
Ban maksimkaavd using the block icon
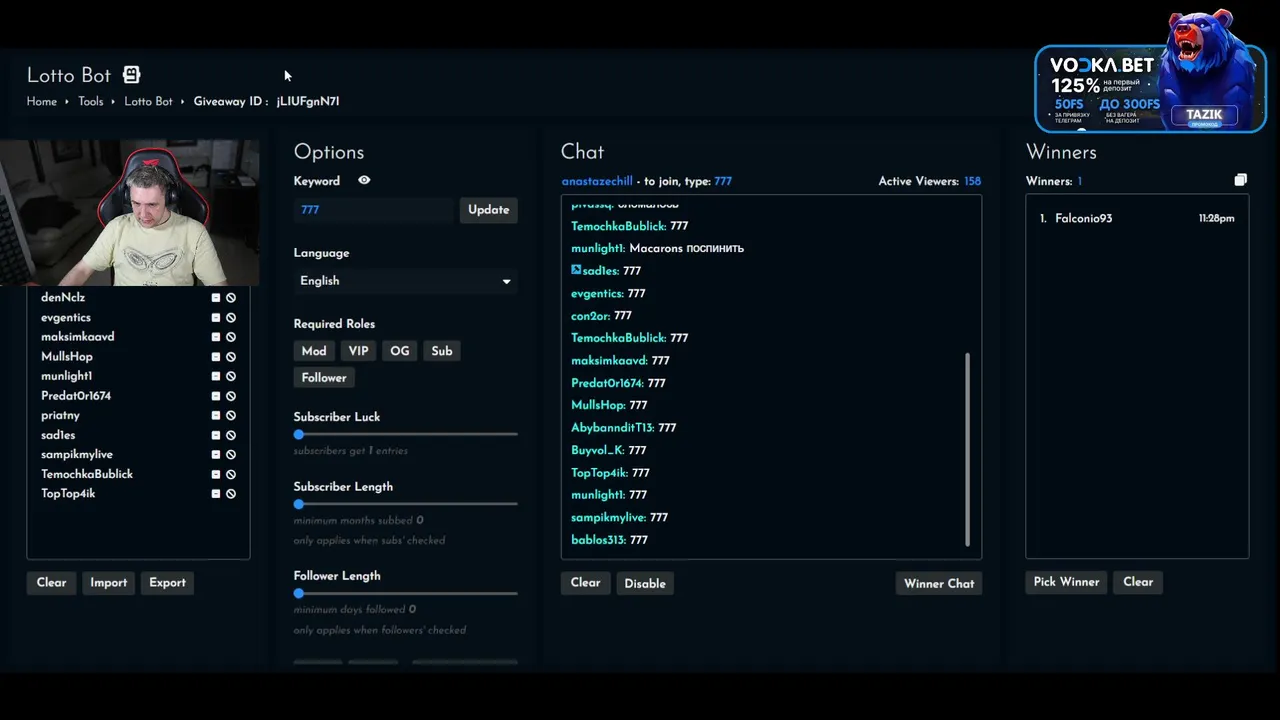pos(231,337)
